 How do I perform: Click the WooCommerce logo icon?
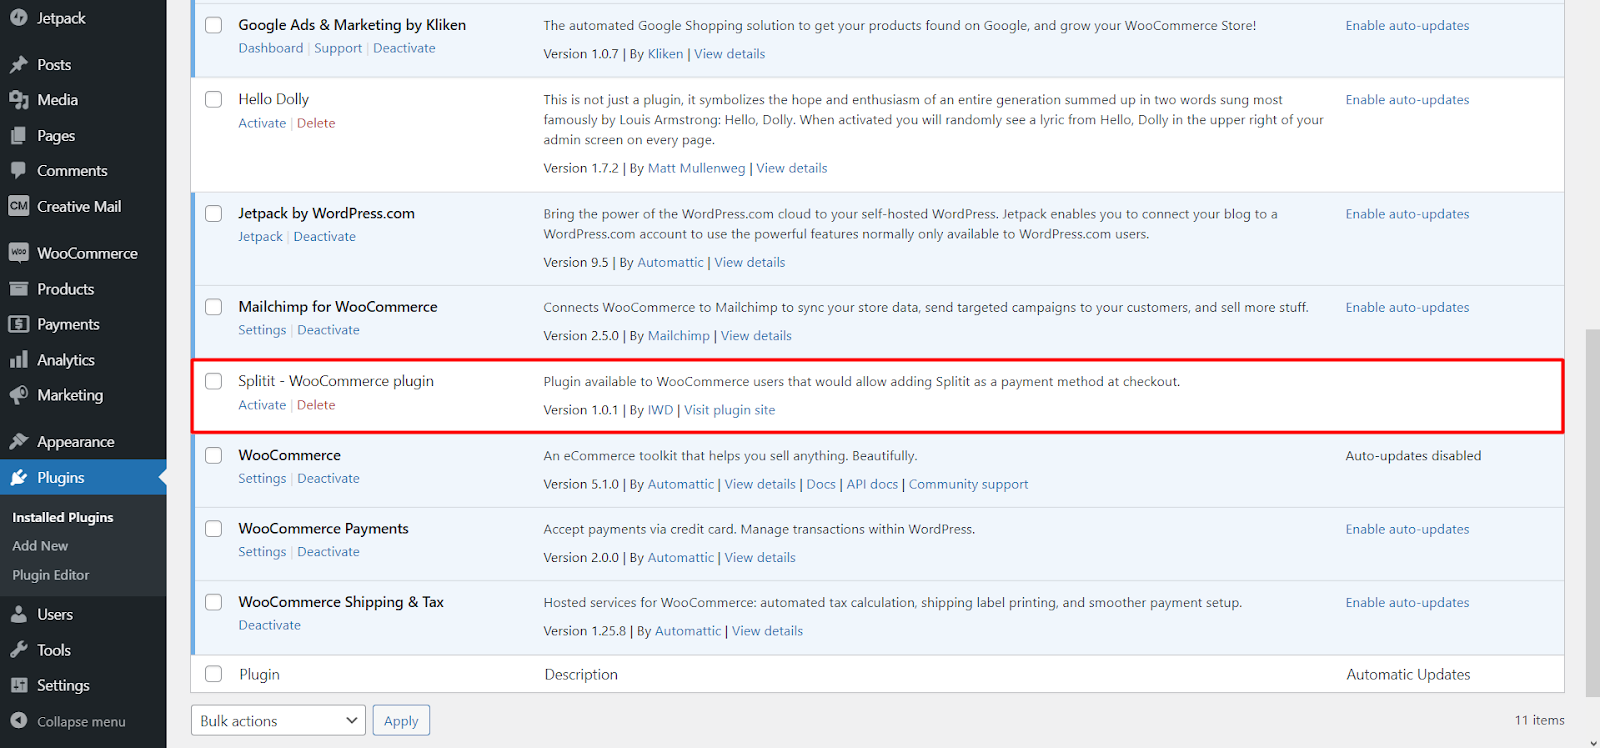pyautogui.click(x=18, y=253)
